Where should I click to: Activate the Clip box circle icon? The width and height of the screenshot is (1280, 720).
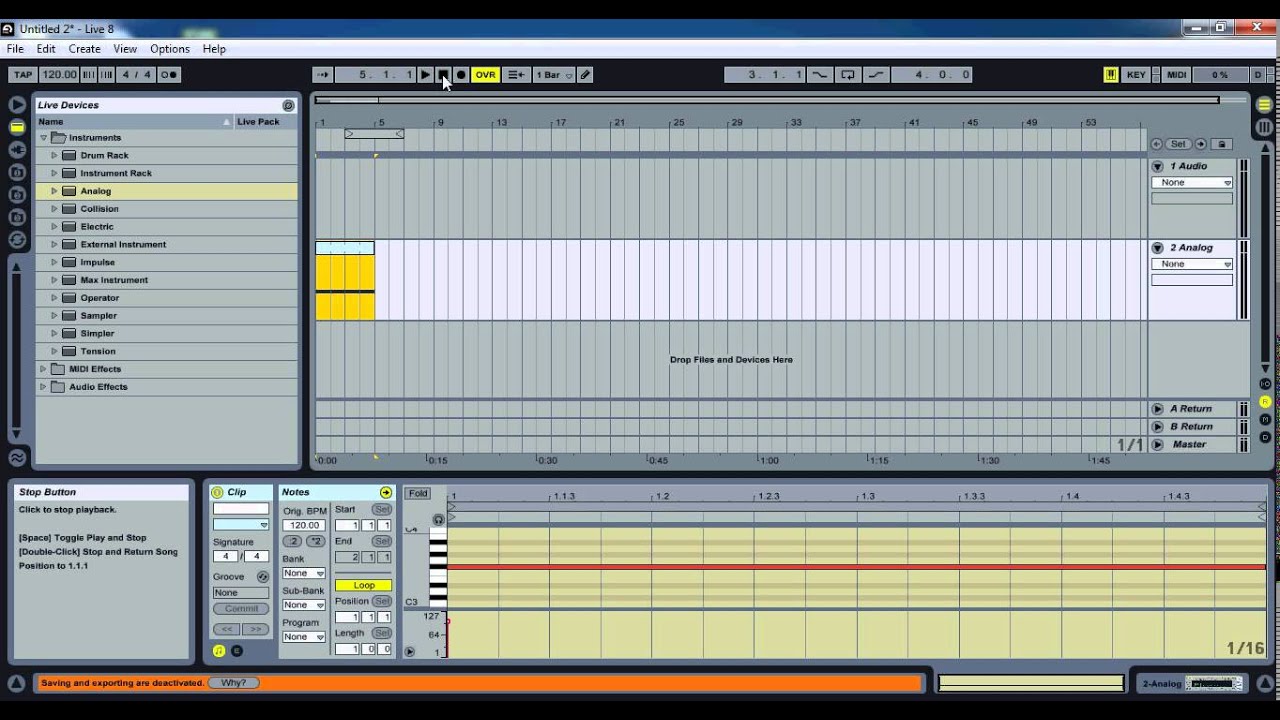[x=217, y=492]
